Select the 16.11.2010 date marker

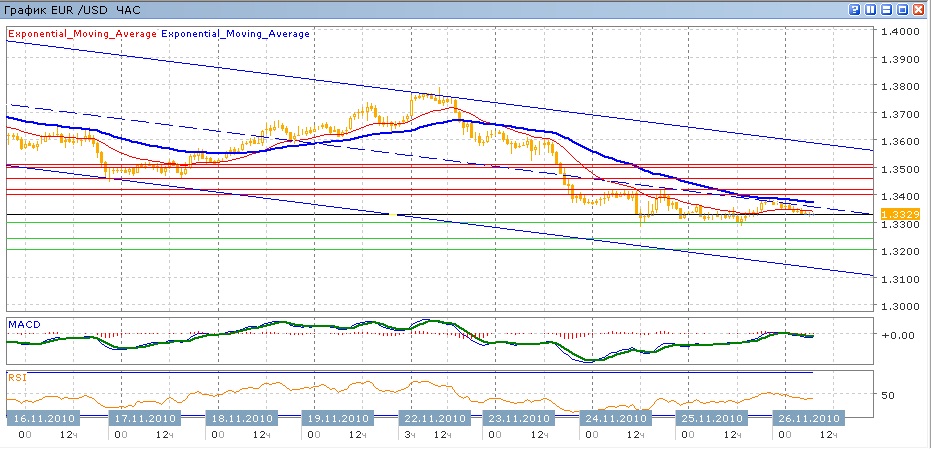pos(42,418)
